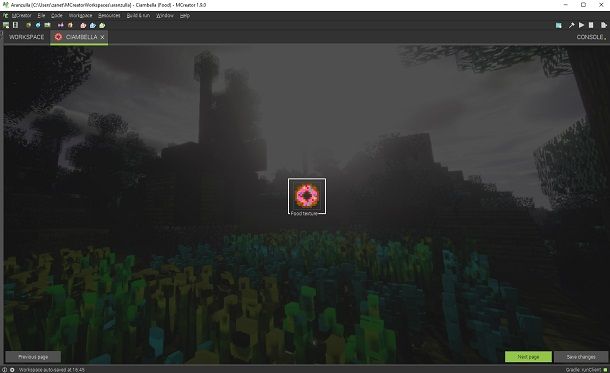Click the green Next page button
Image resolution: width=610 pixels, height=373 pixels.
[x=528, y=357]
